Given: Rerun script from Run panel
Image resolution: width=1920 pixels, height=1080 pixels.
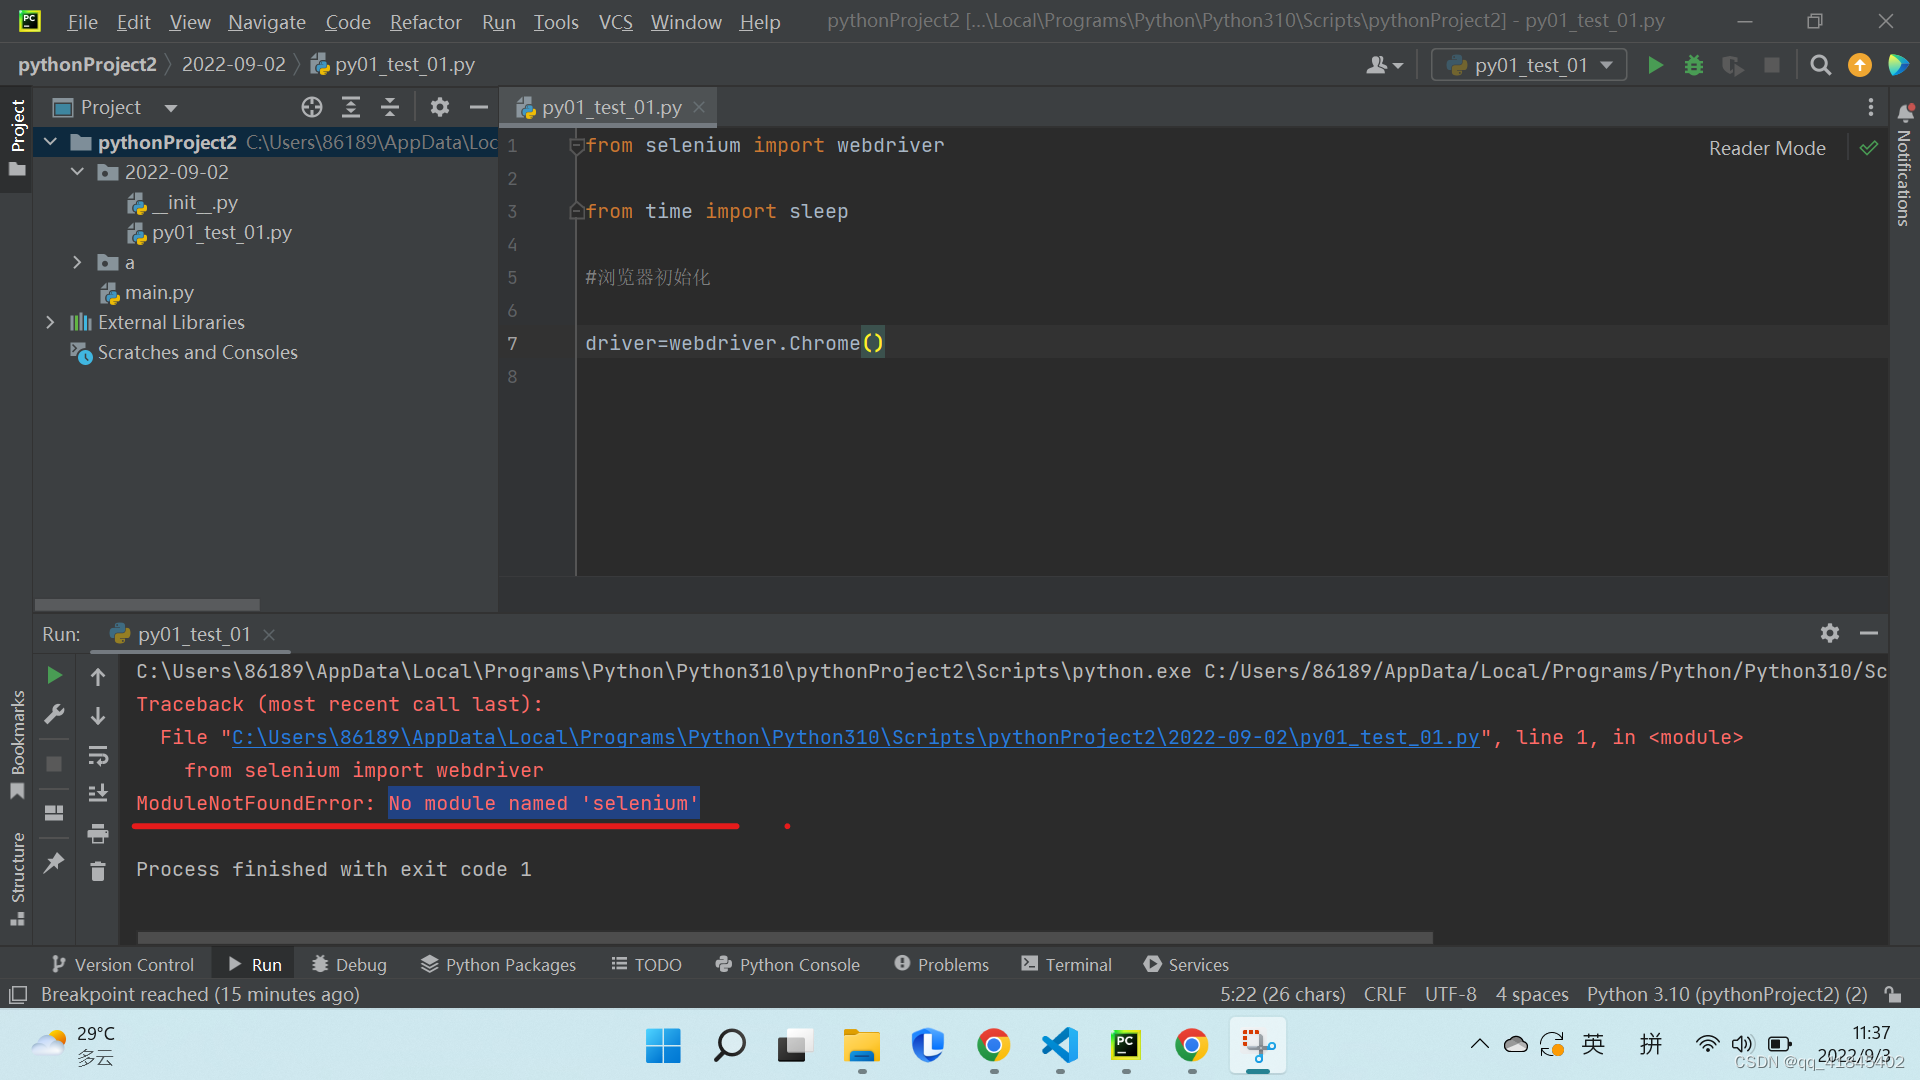Looking at the screenshot, I should click(x=55, y=676).
